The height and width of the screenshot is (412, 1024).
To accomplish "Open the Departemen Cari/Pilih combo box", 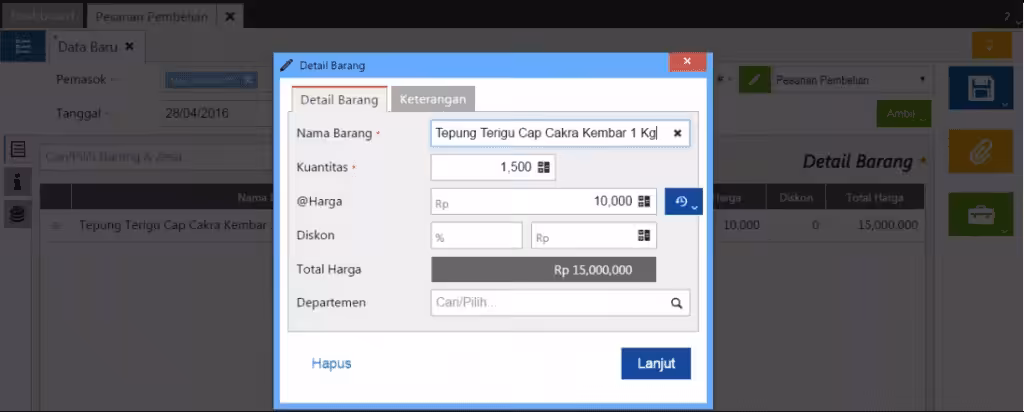I will (x=560, y=303).
